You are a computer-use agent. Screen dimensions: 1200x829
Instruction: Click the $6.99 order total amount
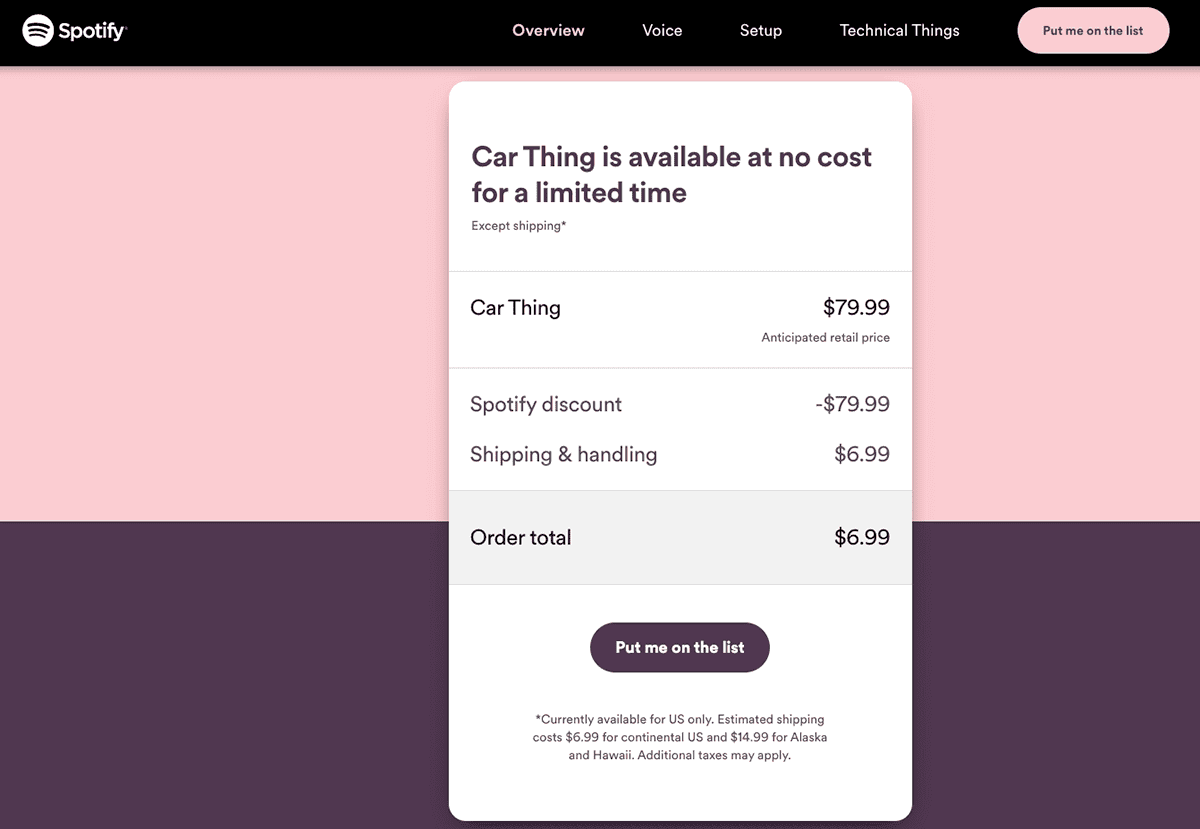tap(862, 537)
